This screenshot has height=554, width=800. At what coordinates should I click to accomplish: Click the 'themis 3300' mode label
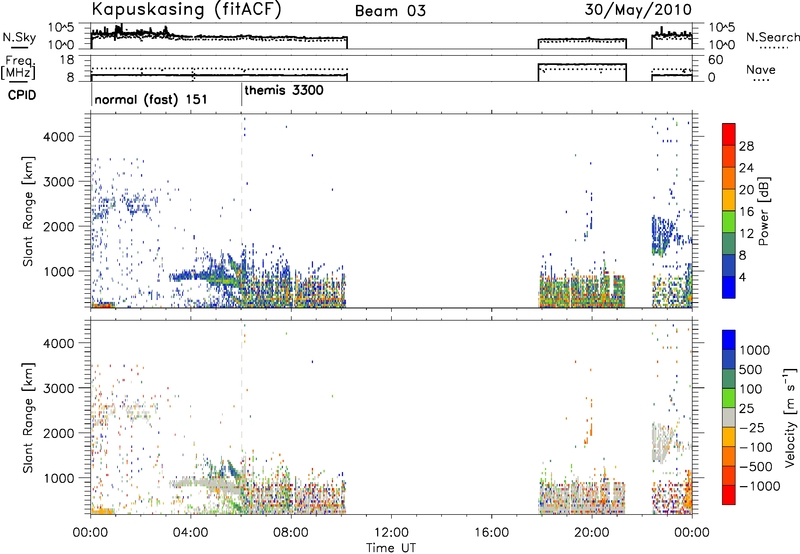[284, 90]
